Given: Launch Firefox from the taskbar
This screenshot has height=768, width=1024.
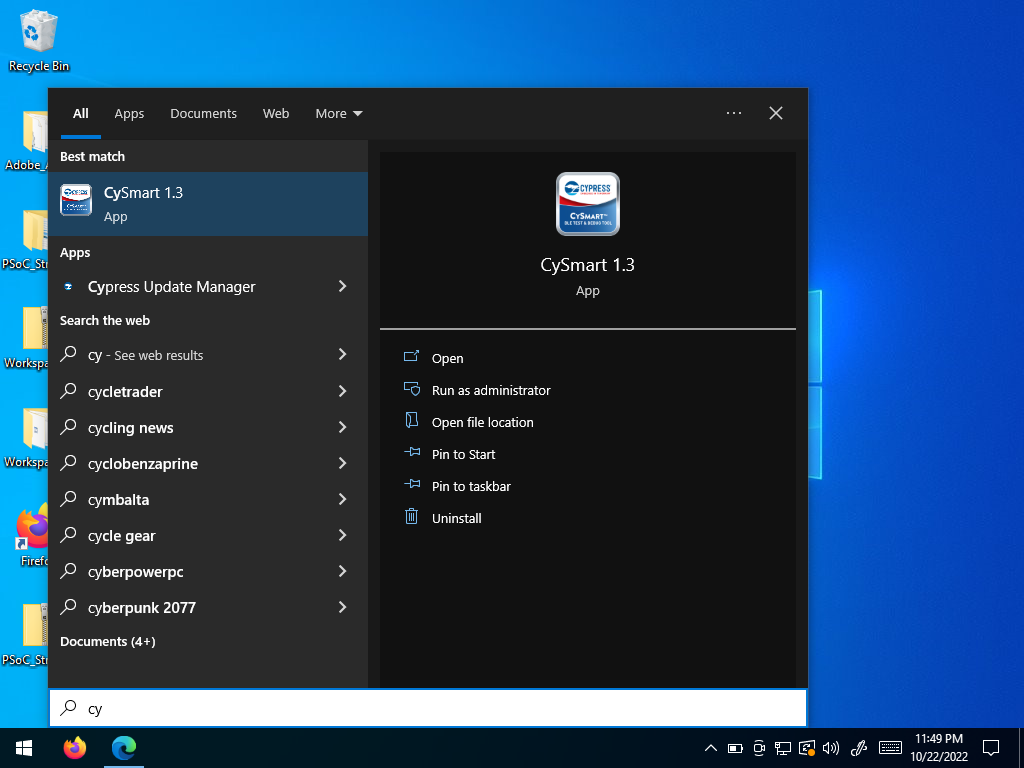Looking at the screenshot, I should [74, 748].
